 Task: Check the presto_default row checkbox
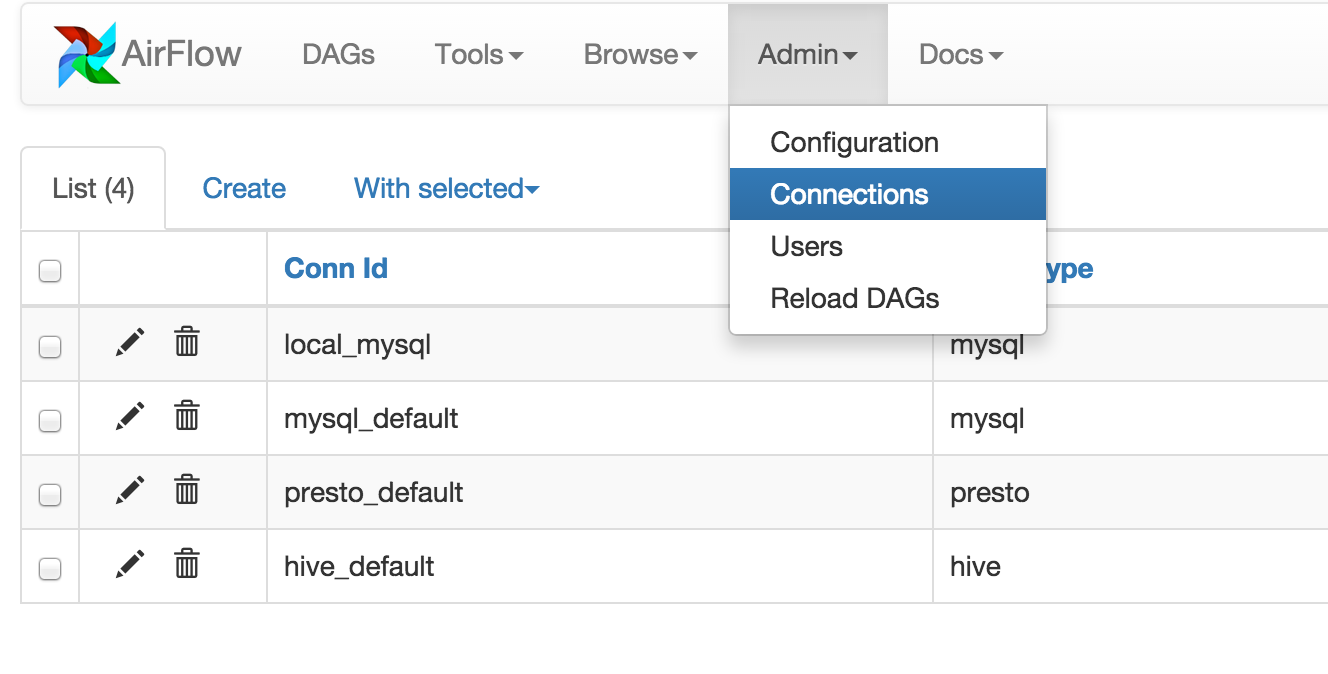coord(50,495)
